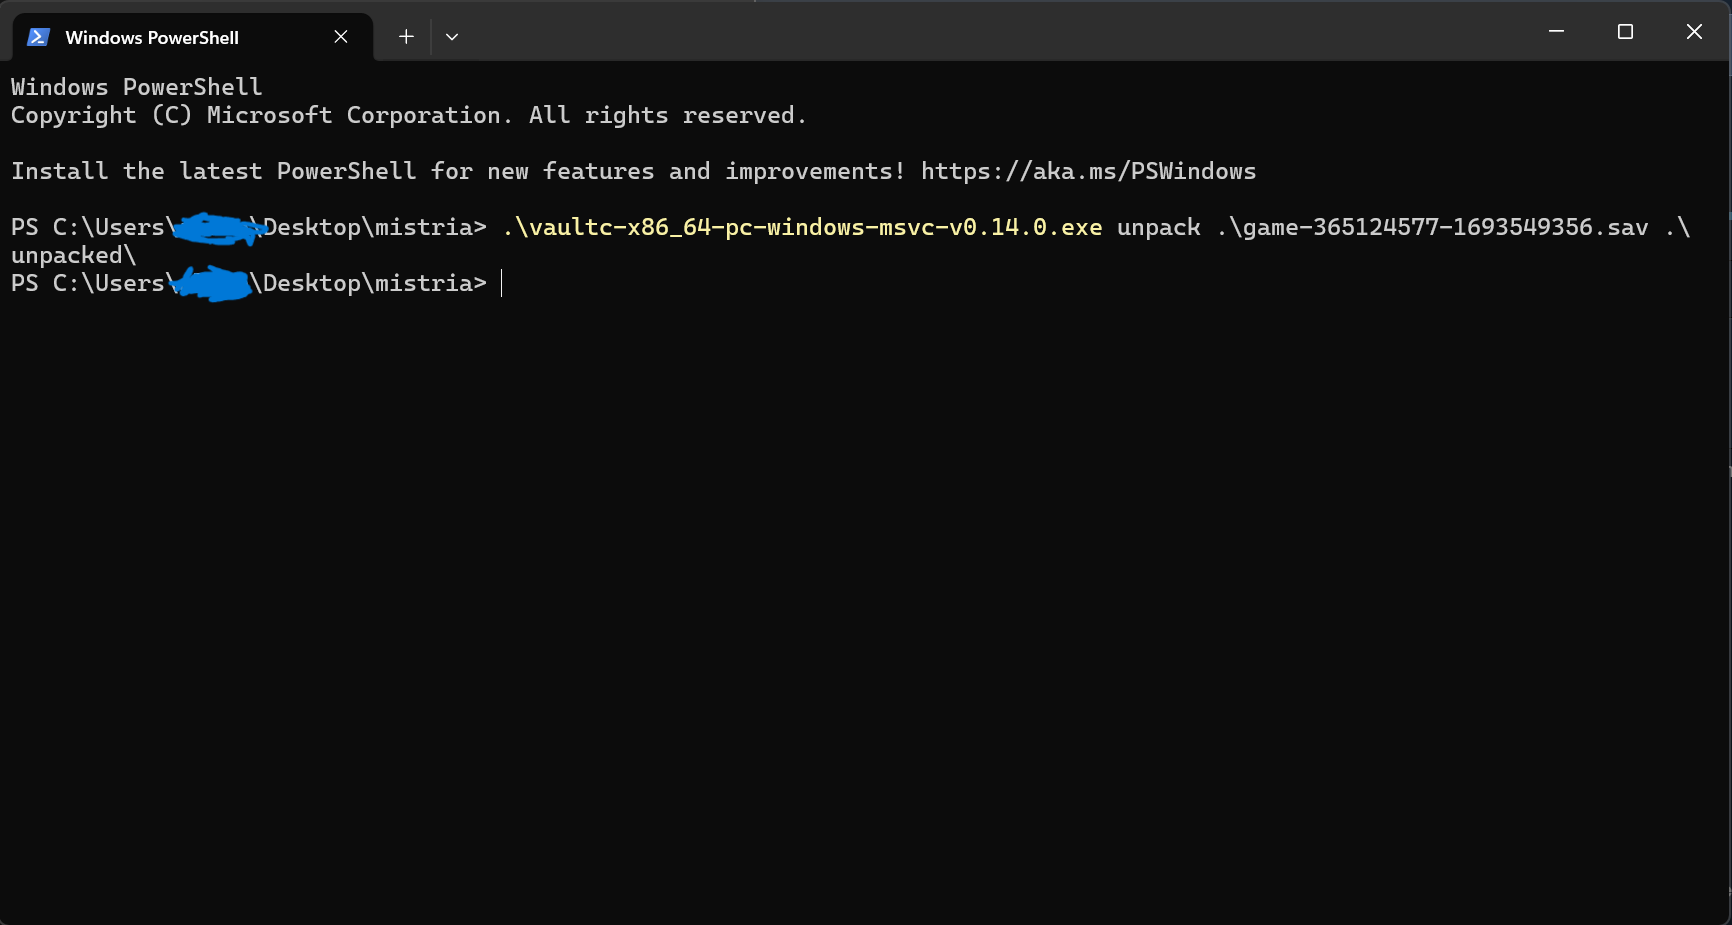Click the game .sav filename argument

[x=1432, y=227]
